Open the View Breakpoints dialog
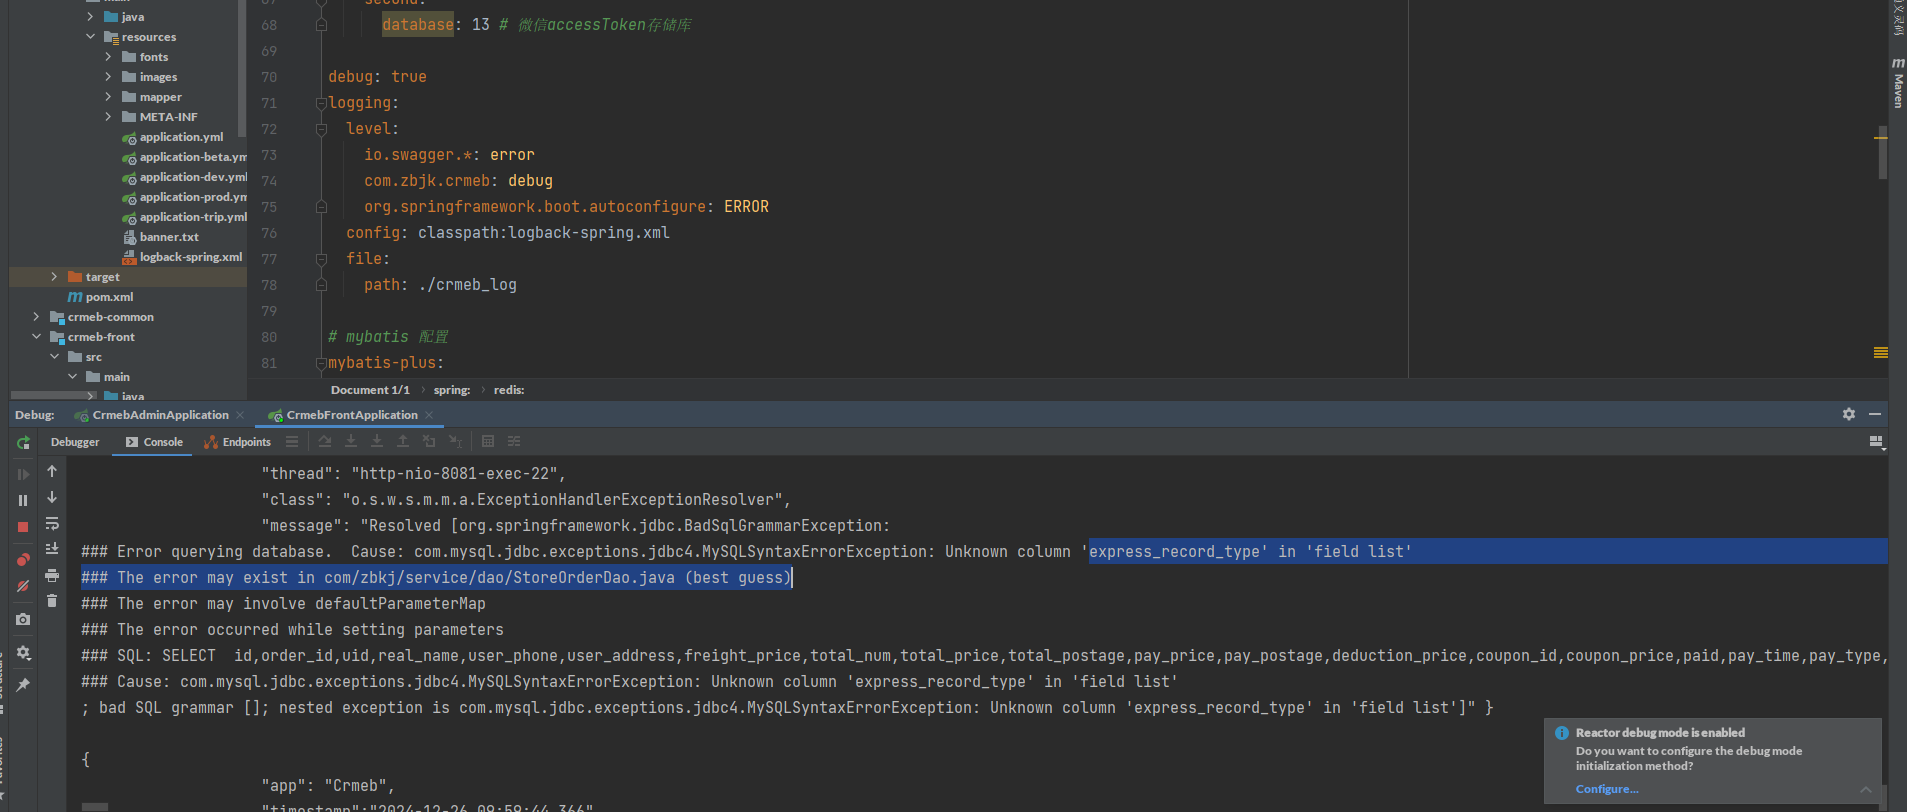The image size is (1907, 812). point(23,560)
